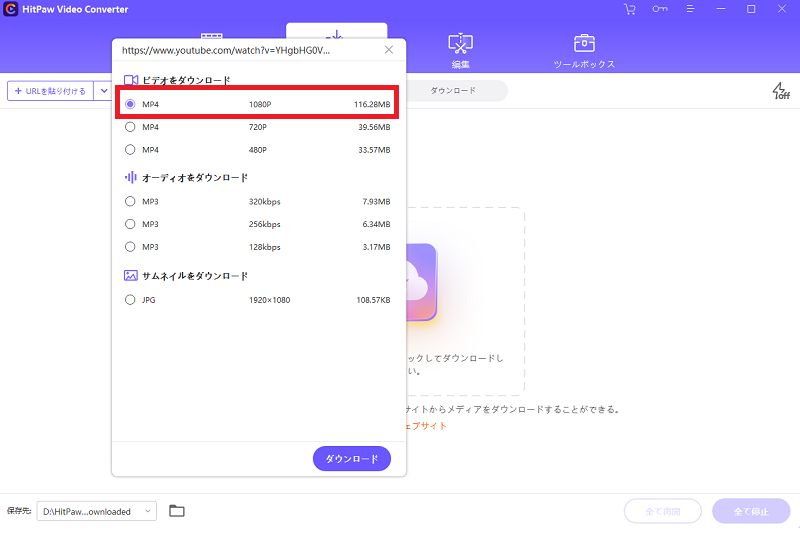Viewport: 800px width, 540px height.
Task: Open the save path dropdown
Action: coord(148,511)
